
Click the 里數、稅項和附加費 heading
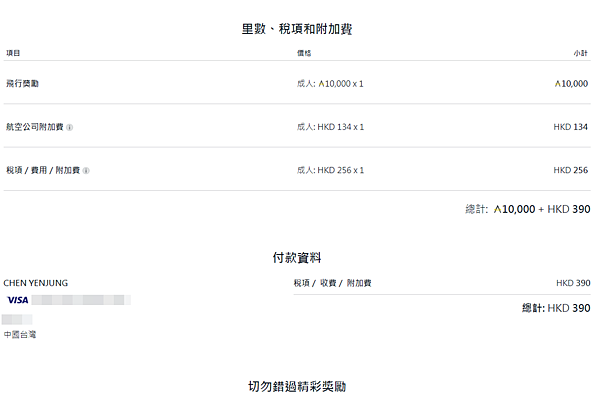[297, 29]
